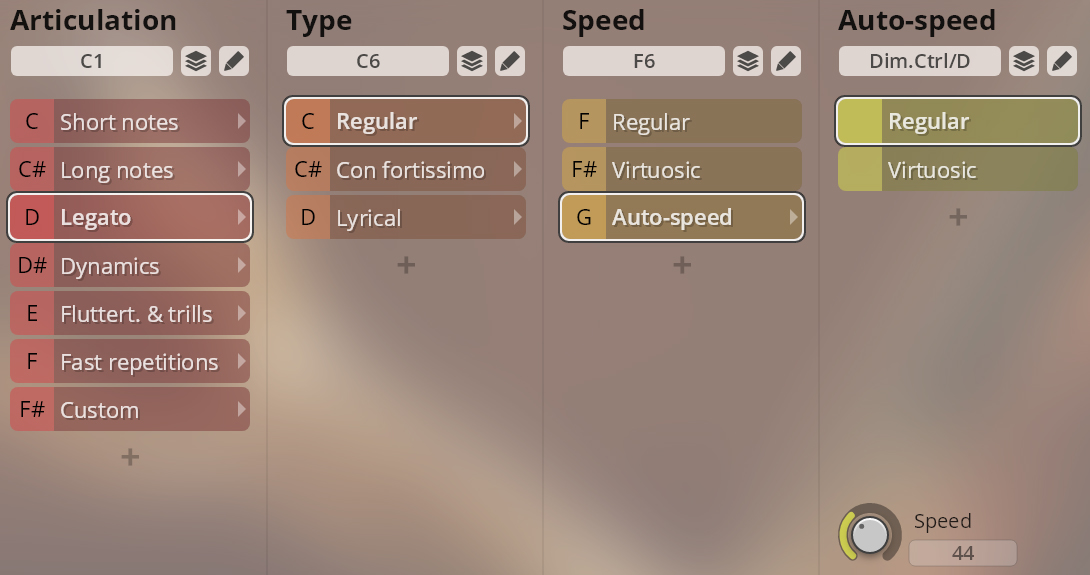Expand the Legato submenu arrow
The image size is (1090, 575).
point(241,217)
